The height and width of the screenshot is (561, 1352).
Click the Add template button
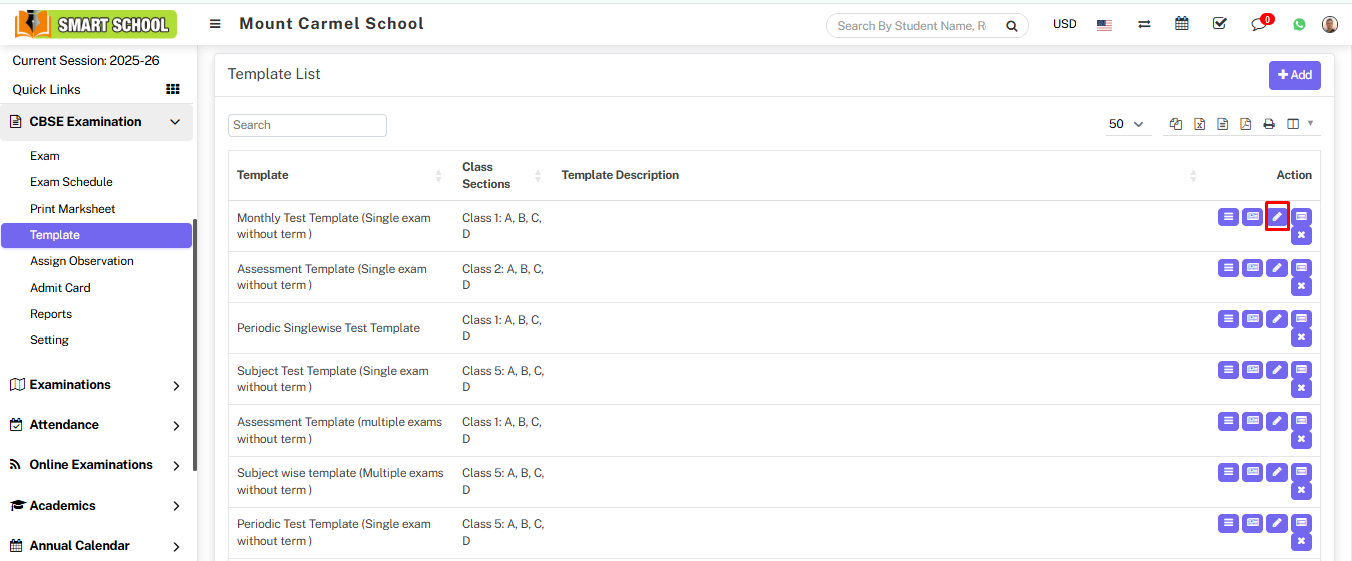point(1294,75)
